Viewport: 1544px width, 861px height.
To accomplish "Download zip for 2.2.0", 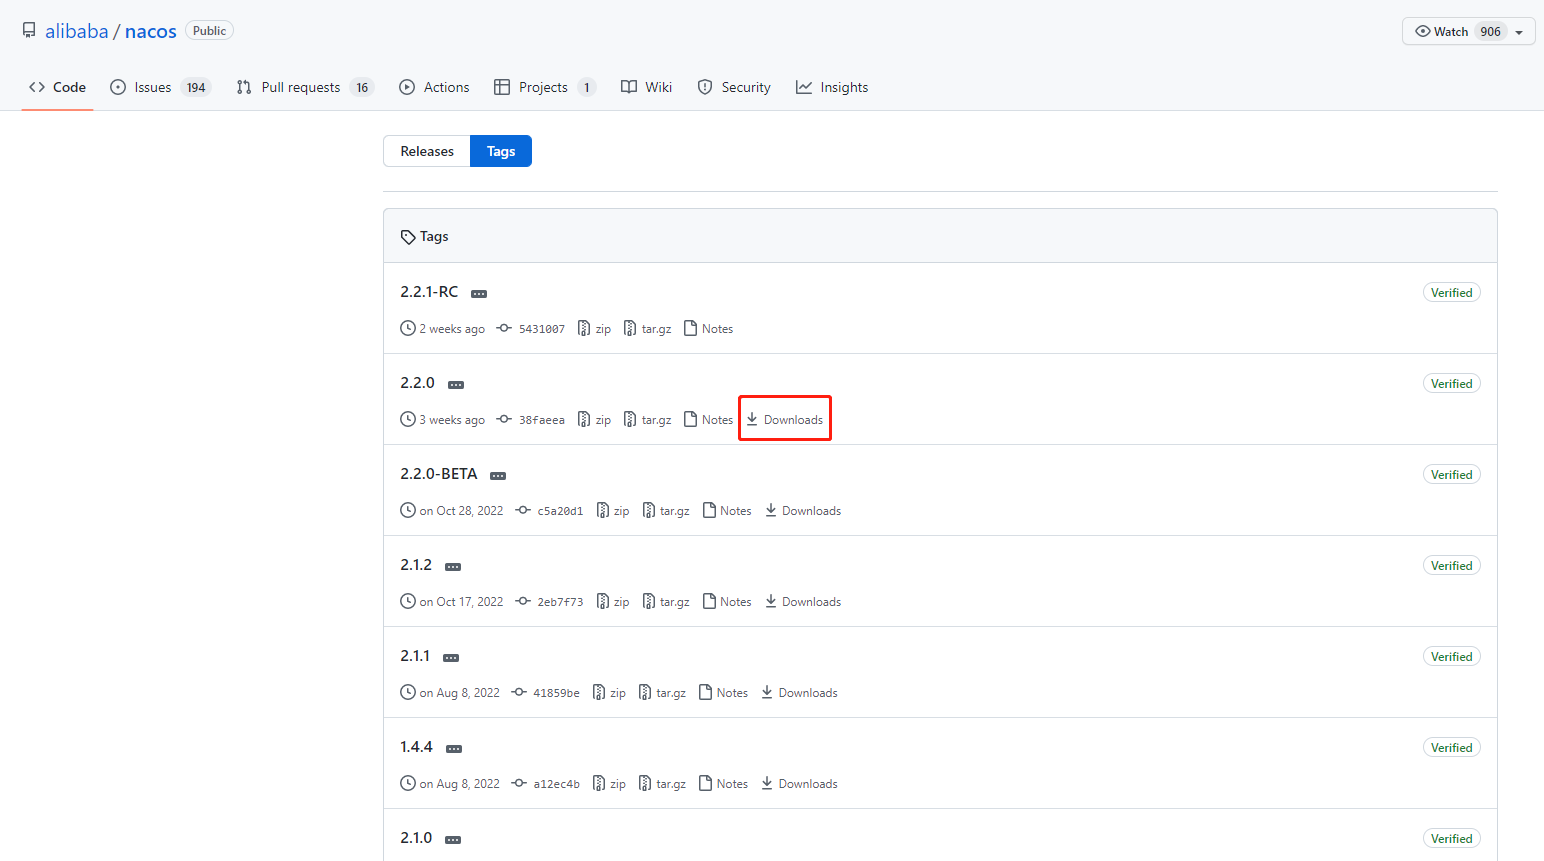I will (x=594, y=420).
